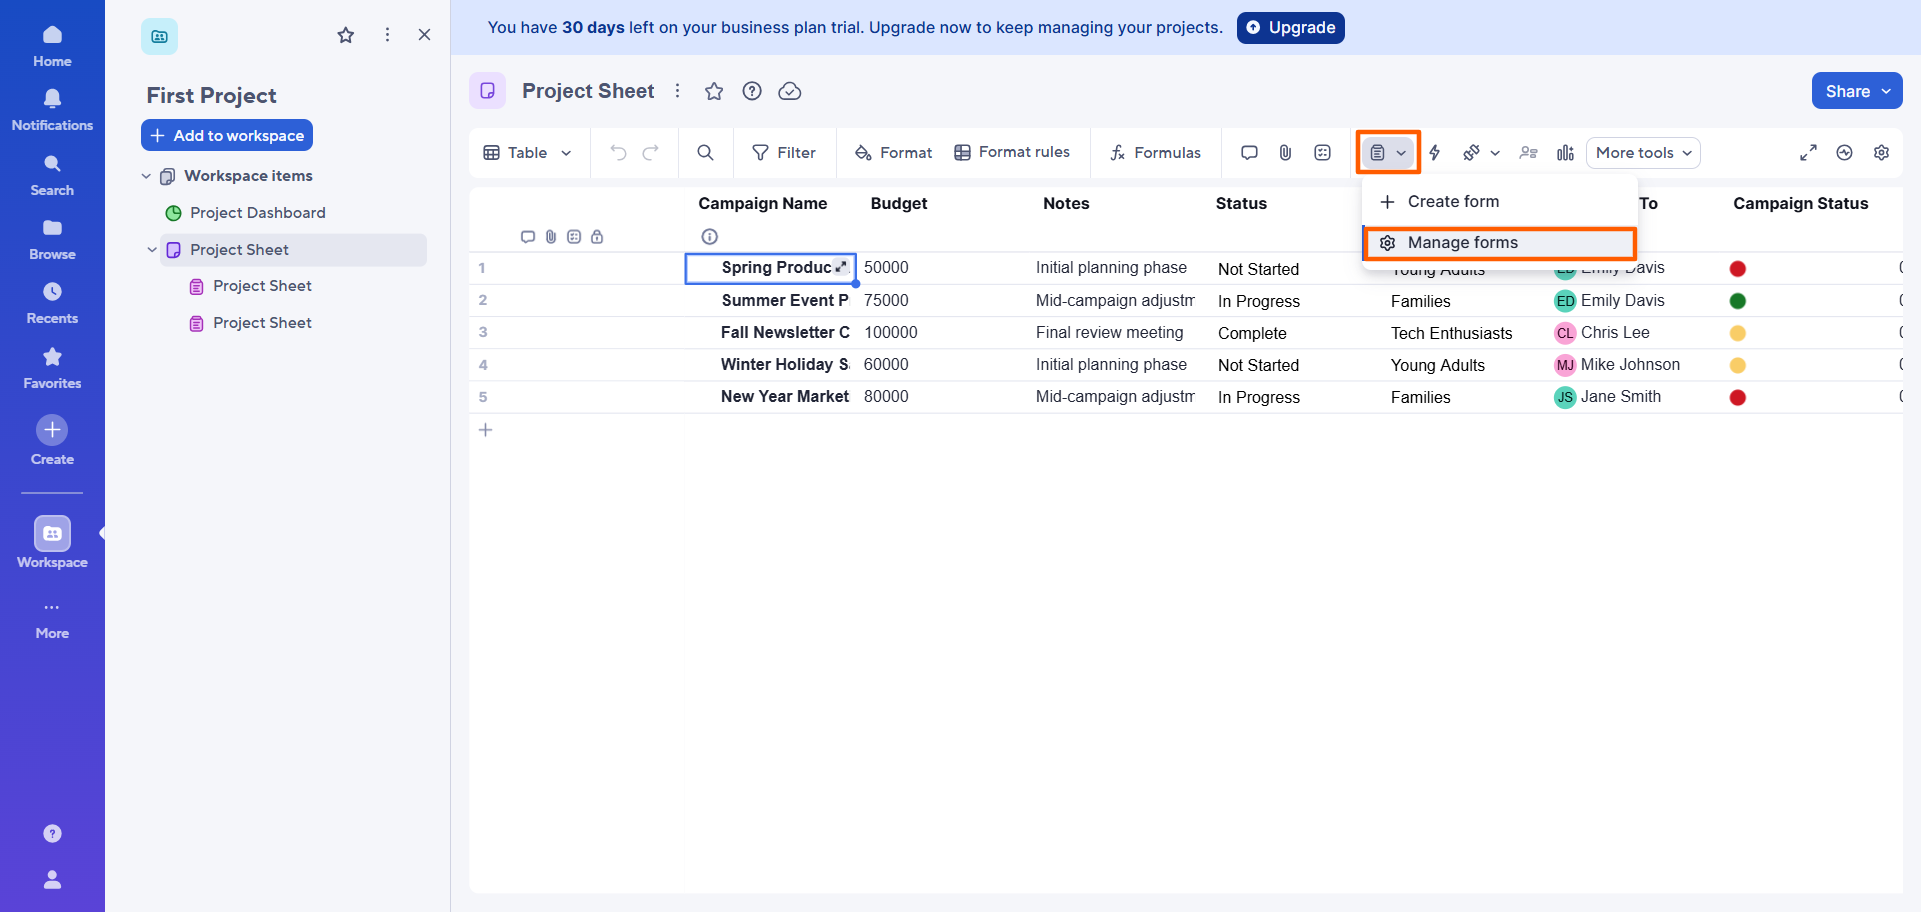Screen dimensions: 1921x912
Task: Expand the Spring Product row
Action: point(842,267)
